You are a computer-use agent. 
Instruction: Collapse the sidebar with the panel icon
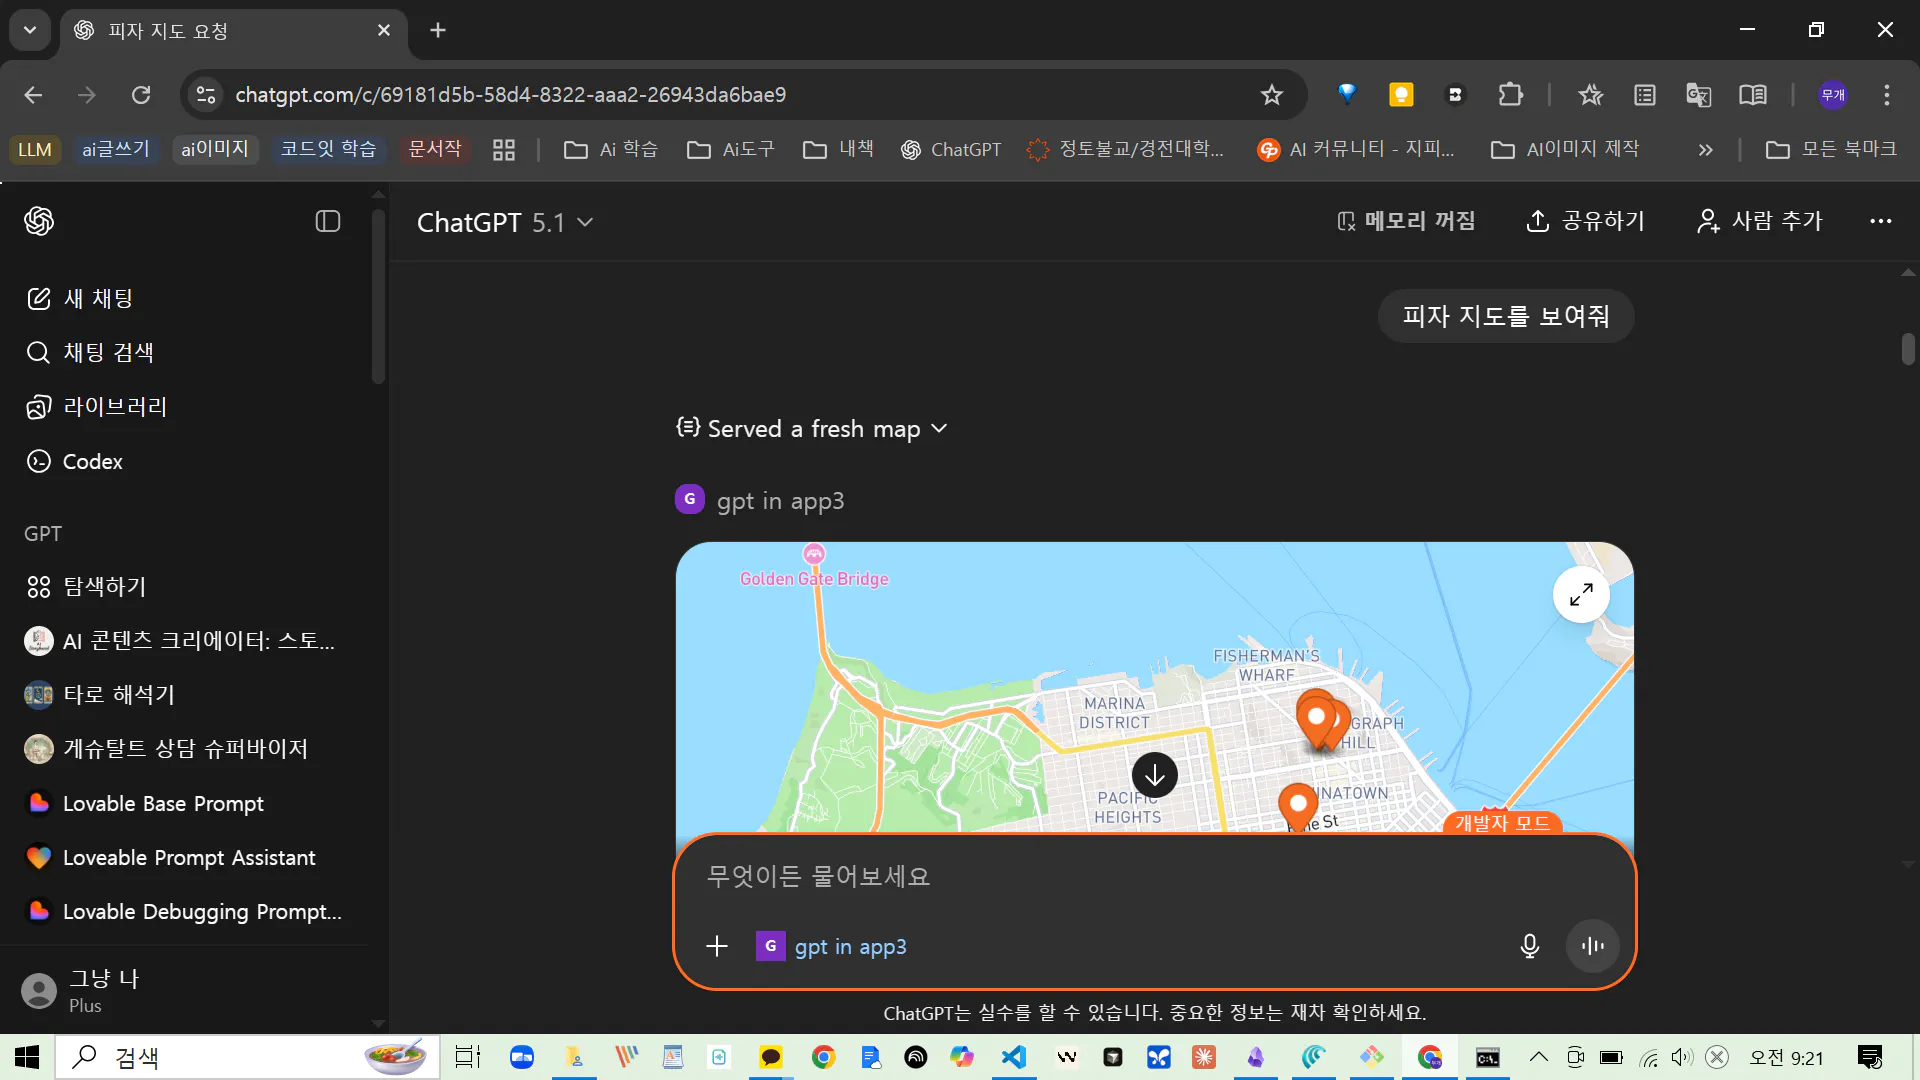[328, 221]
